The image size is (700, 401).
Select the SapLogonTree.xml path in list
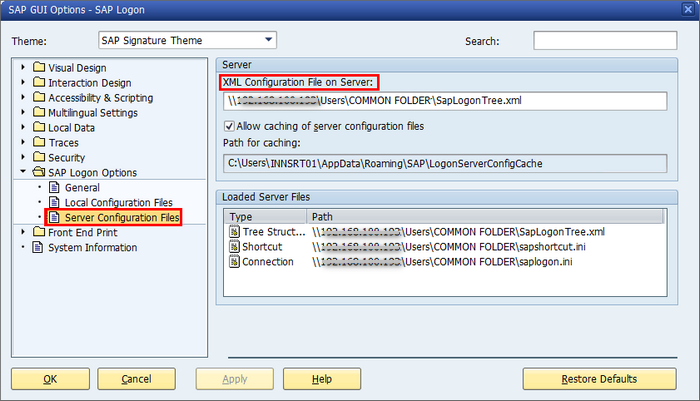tap(458, 232)
